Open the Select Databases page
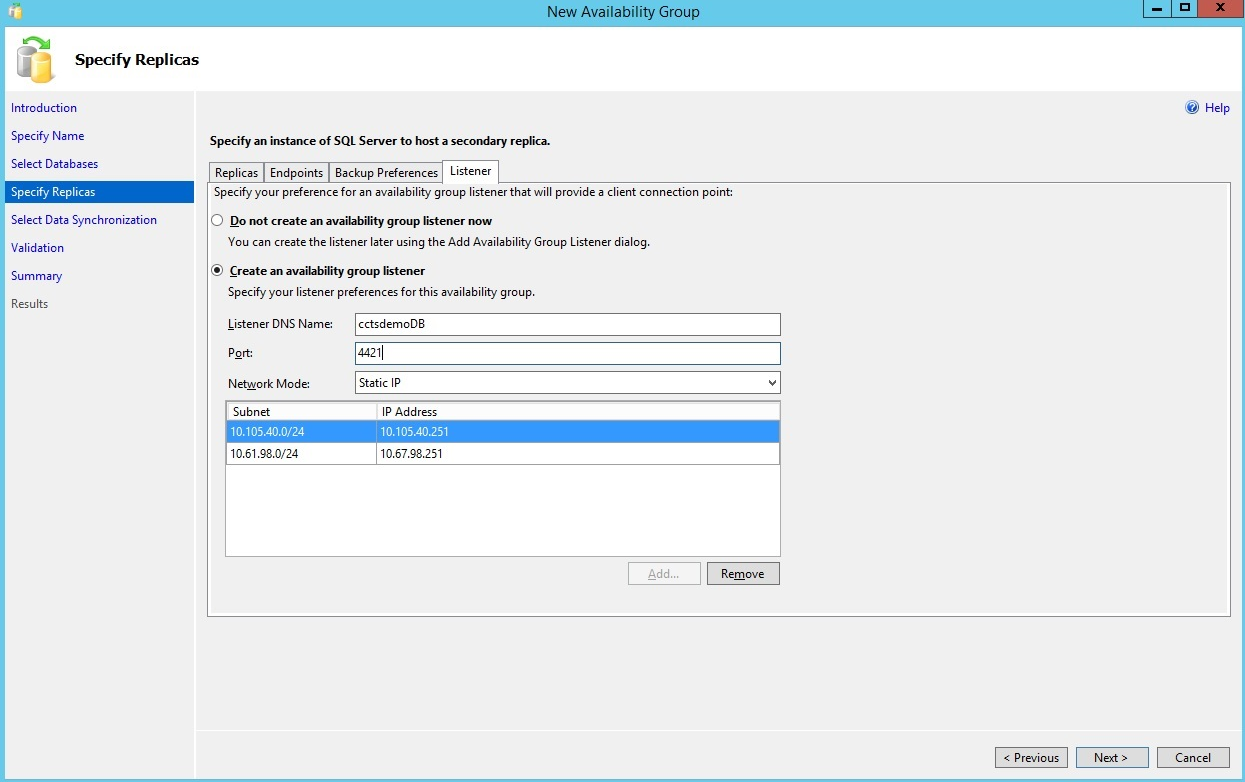Viewport: 1245px width, 782px height. pos(55,164)
